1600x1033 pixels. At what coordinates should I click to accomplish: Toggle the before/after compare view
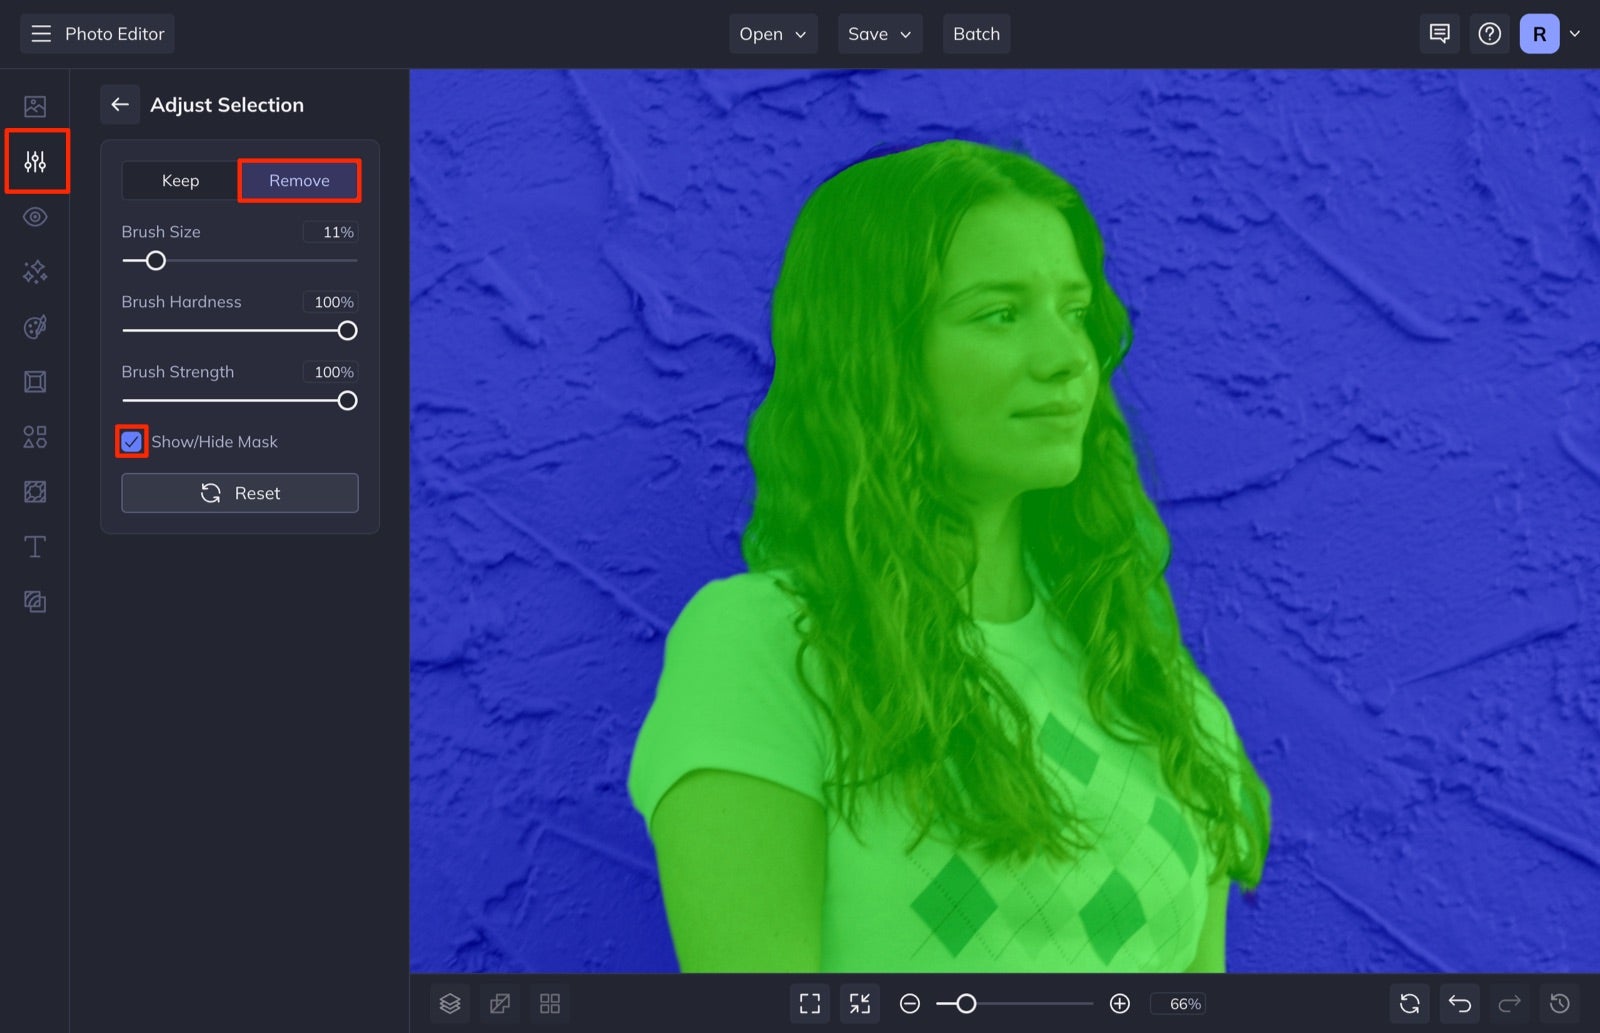click(x=499, y=1003)
